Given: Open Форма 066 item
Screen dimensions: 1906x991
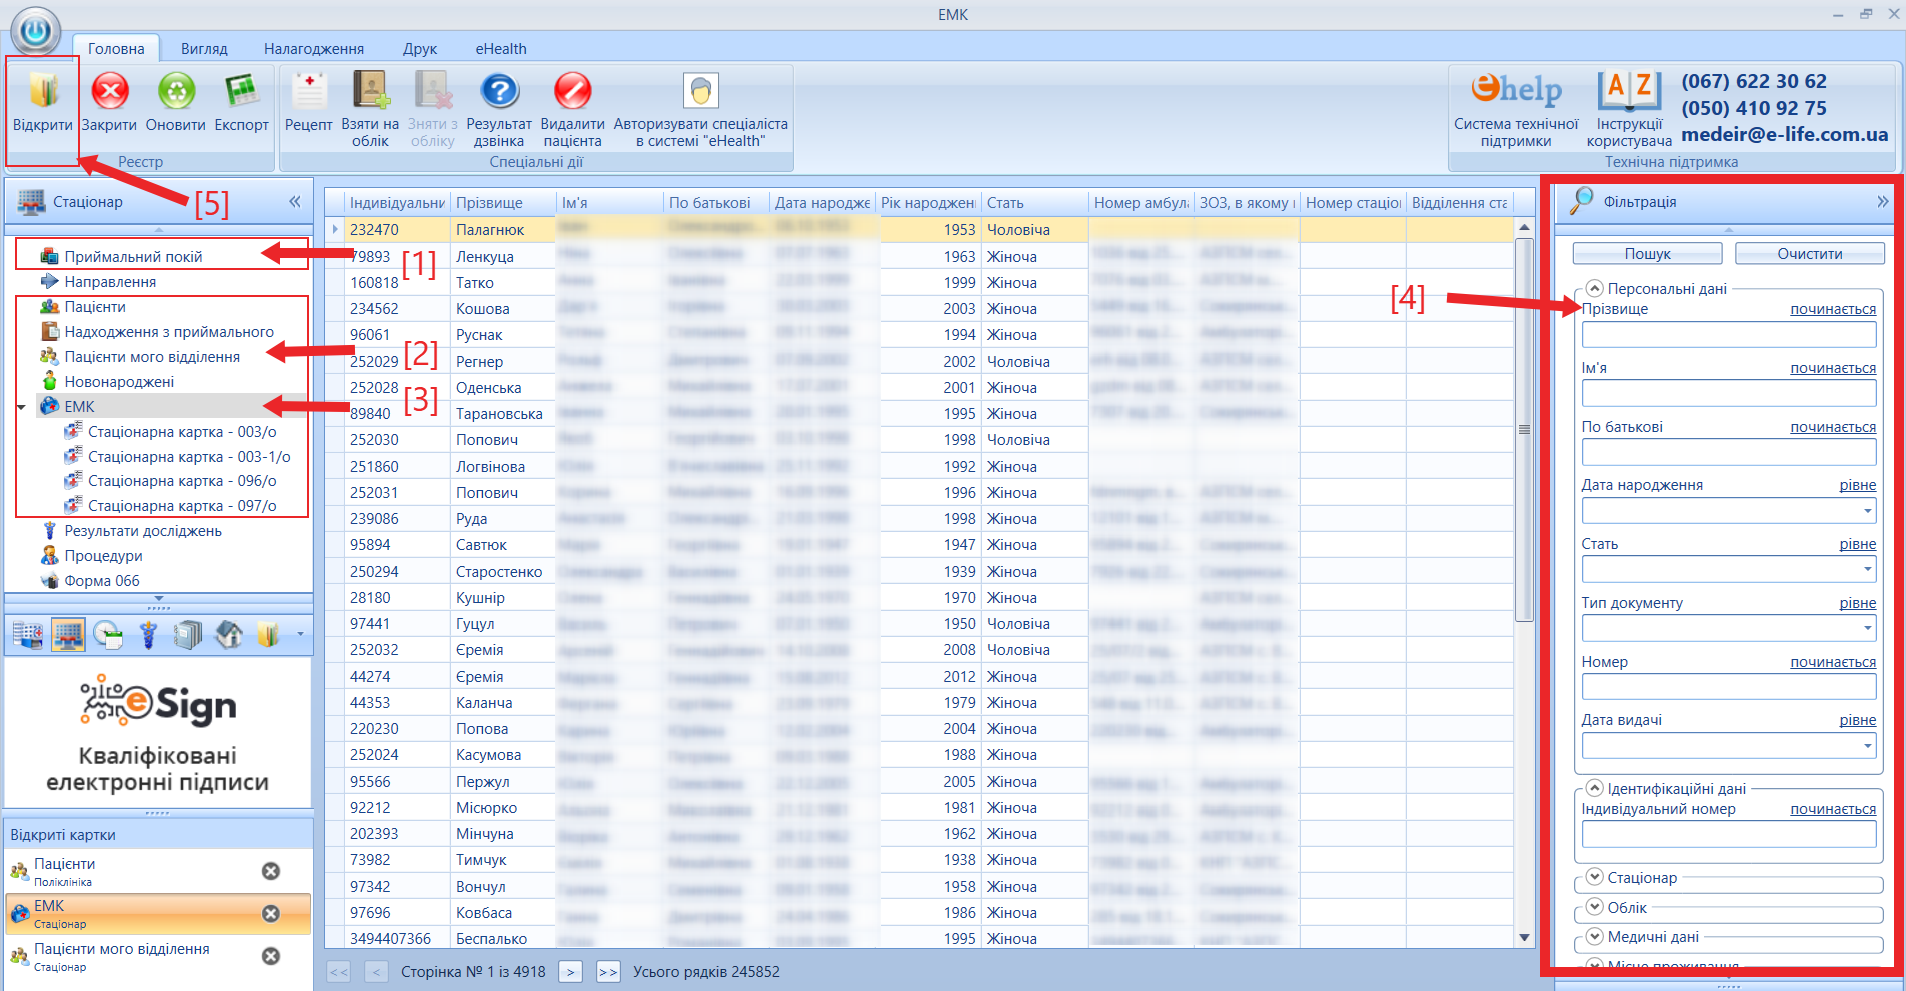Looking at the screenshot, I should click(x=102, y=581).
